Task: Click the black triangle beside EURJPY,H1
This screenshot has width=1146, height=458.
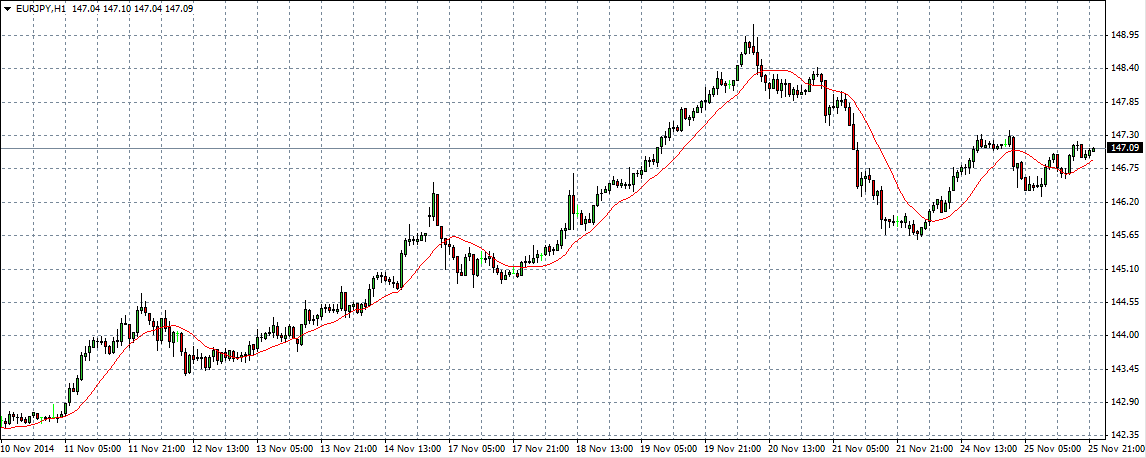Action: point(7,8)
